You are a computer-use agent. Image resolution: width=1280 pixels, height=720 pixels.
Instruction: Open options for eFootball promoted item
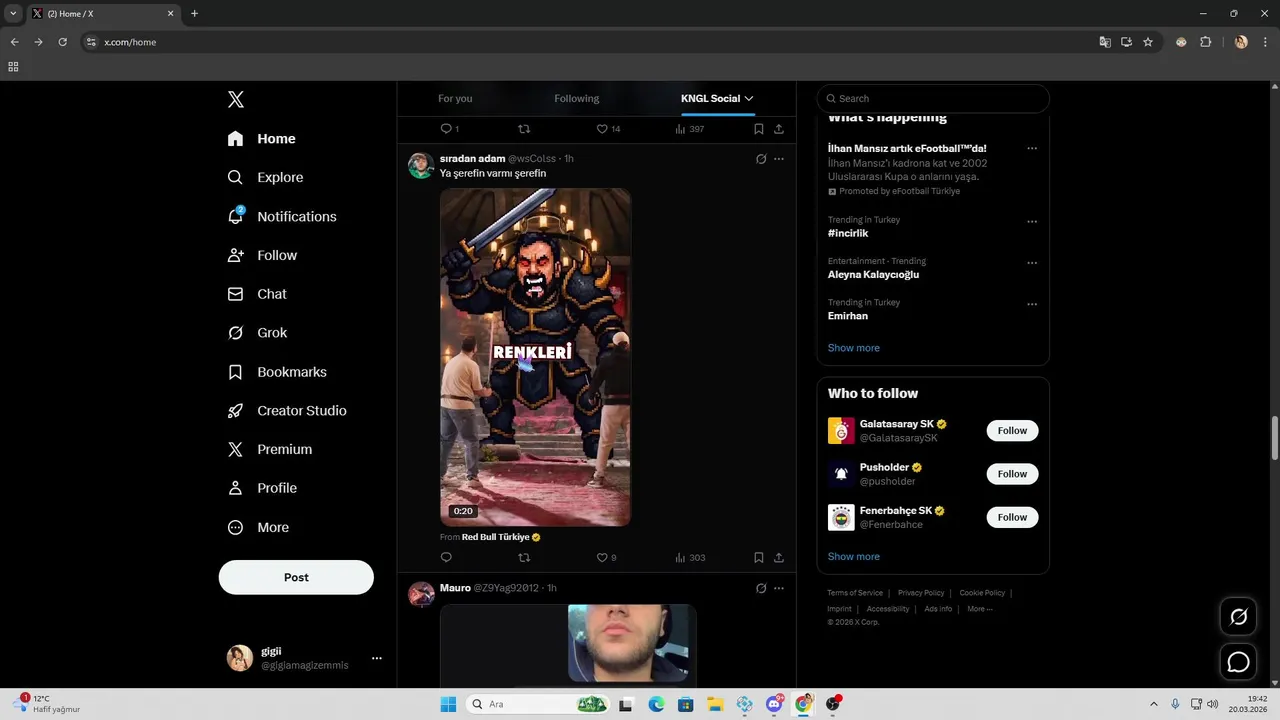click(x=1032, y=149)
